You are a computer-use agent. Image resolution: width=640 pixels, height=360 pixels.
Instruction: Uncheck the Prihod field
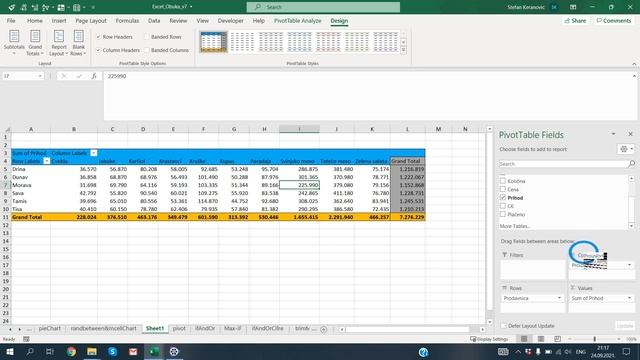pos(503,198)
